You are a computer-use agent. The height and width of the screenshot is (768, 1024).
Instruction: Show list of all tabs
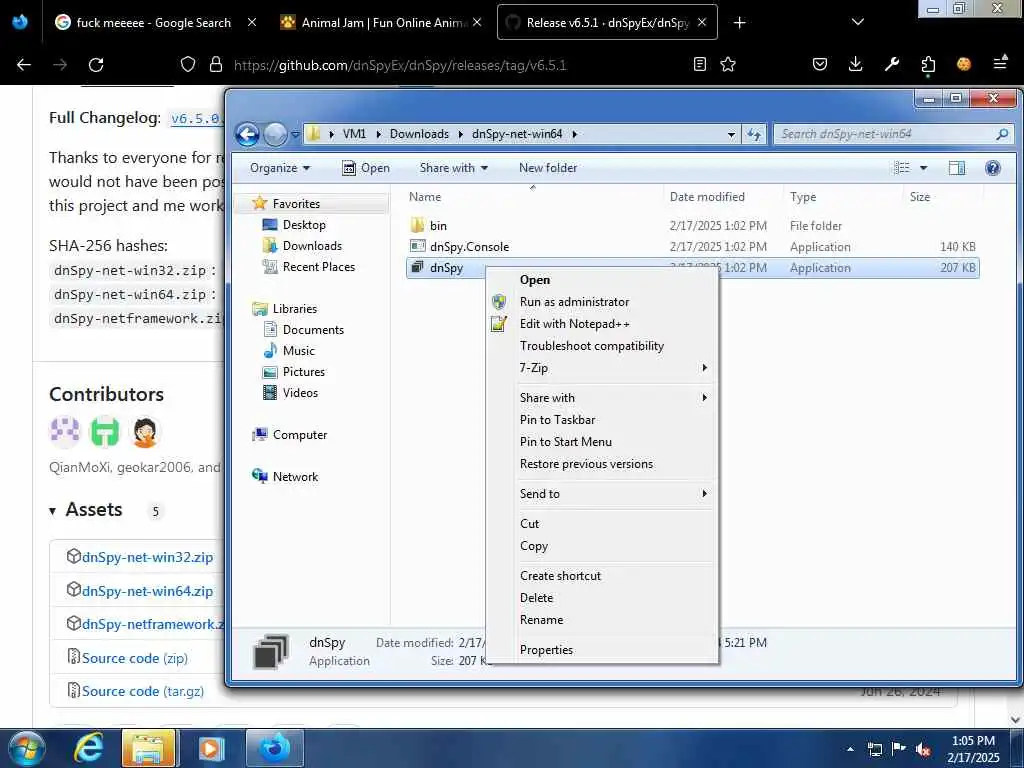pos(858,22)
